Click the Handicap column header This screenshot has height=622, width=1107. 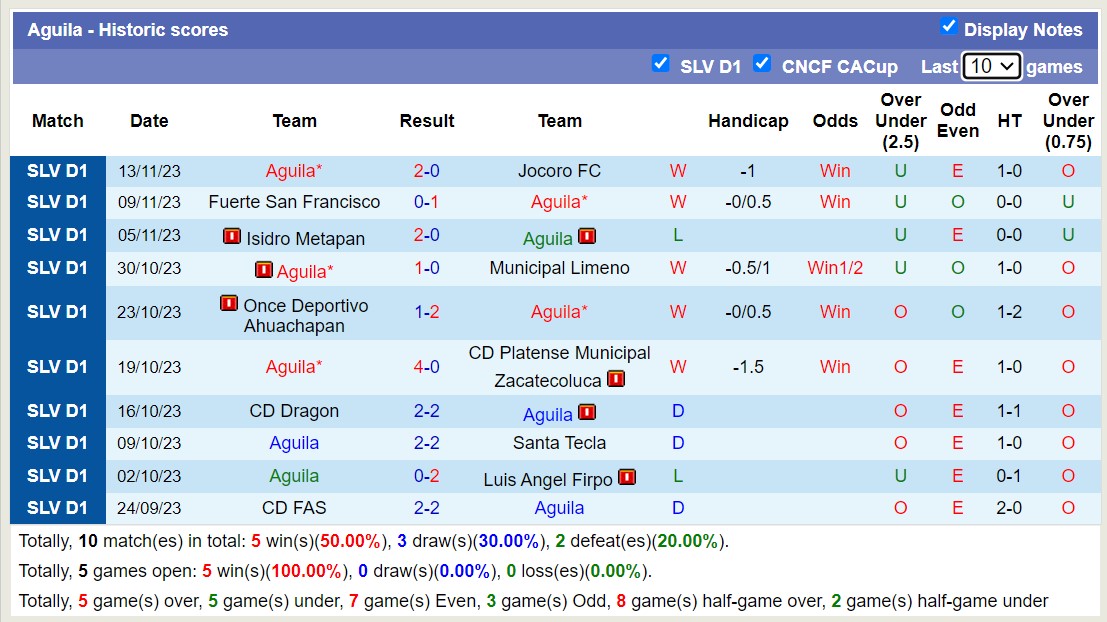pyautogui.click(x=748, y=121)
